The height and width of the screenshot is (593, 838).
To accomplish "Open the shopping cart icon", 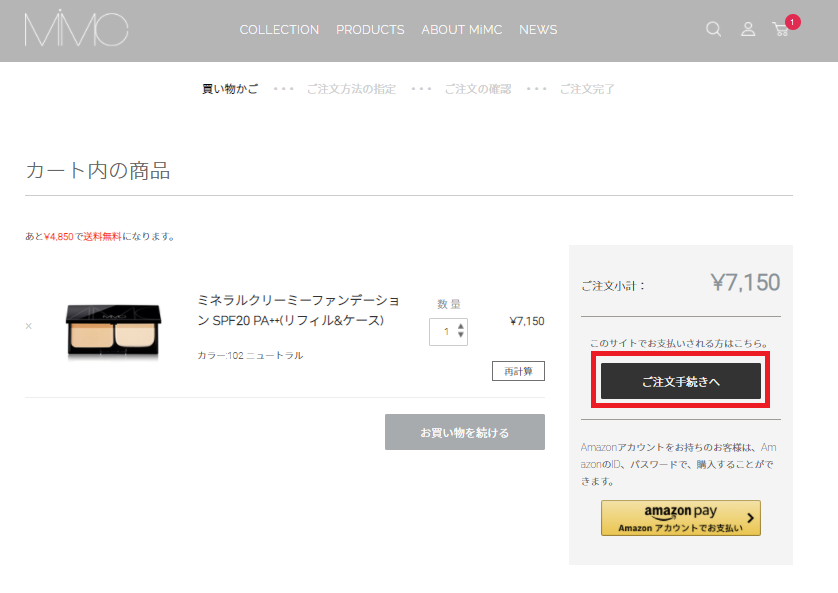I will [x=781, y=30].
